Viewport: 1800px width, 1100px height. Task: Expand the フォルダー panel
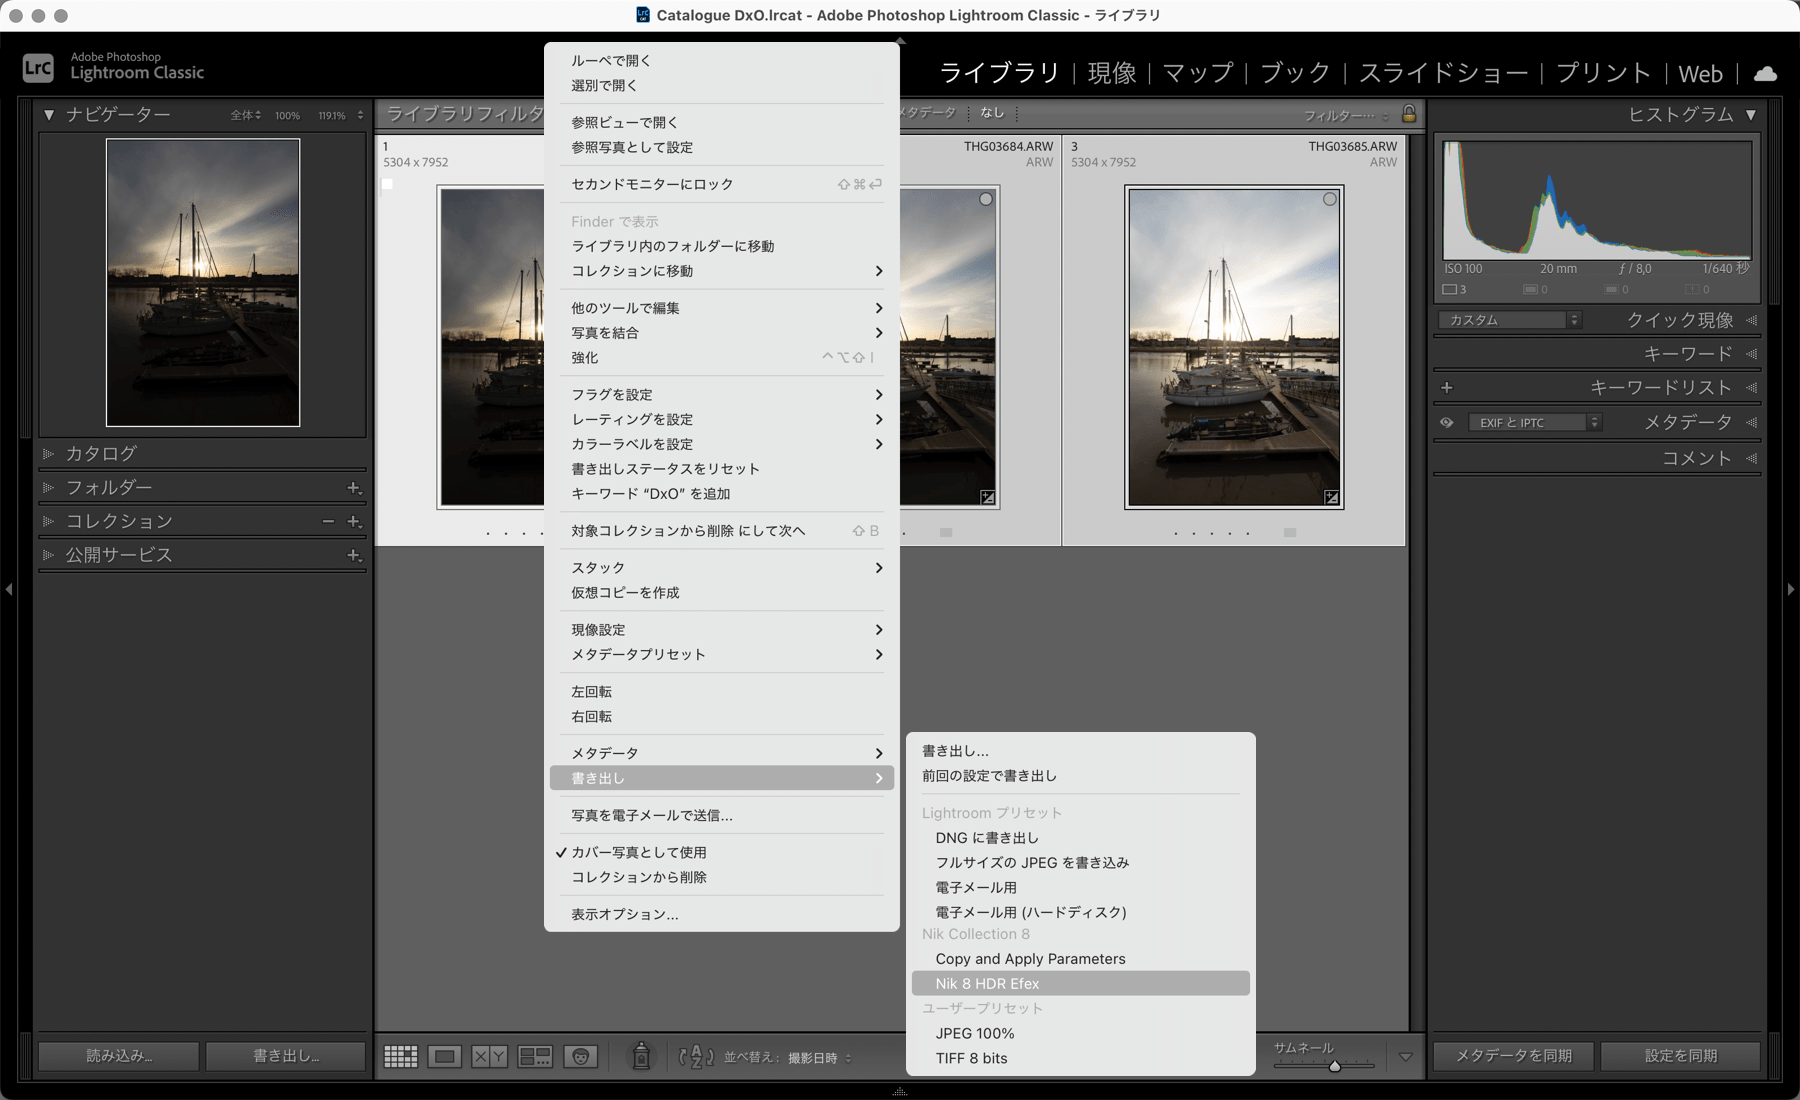click(x=48, y=488)
